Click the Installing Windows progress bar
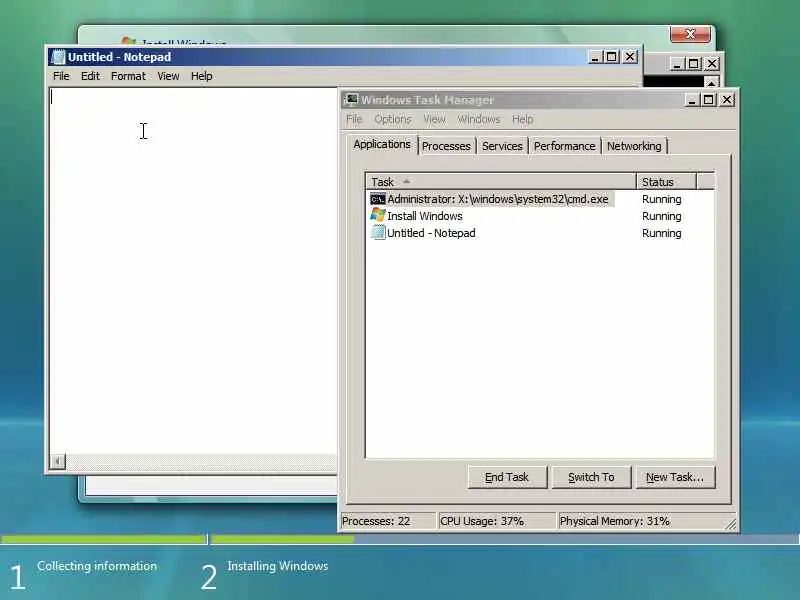 505,539
